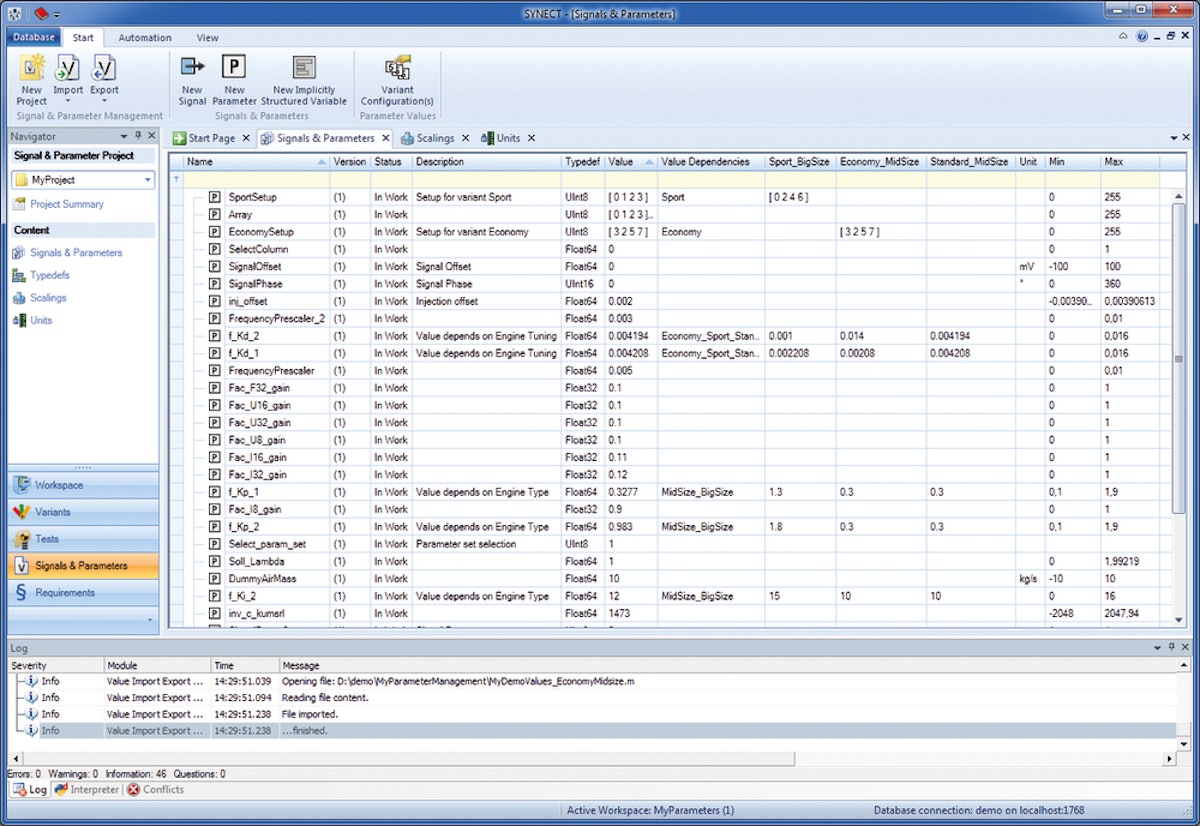The image size is (1200, 826).
Task: Switch to the Automation ribbon tab
Action: click(x=144, y=37)
